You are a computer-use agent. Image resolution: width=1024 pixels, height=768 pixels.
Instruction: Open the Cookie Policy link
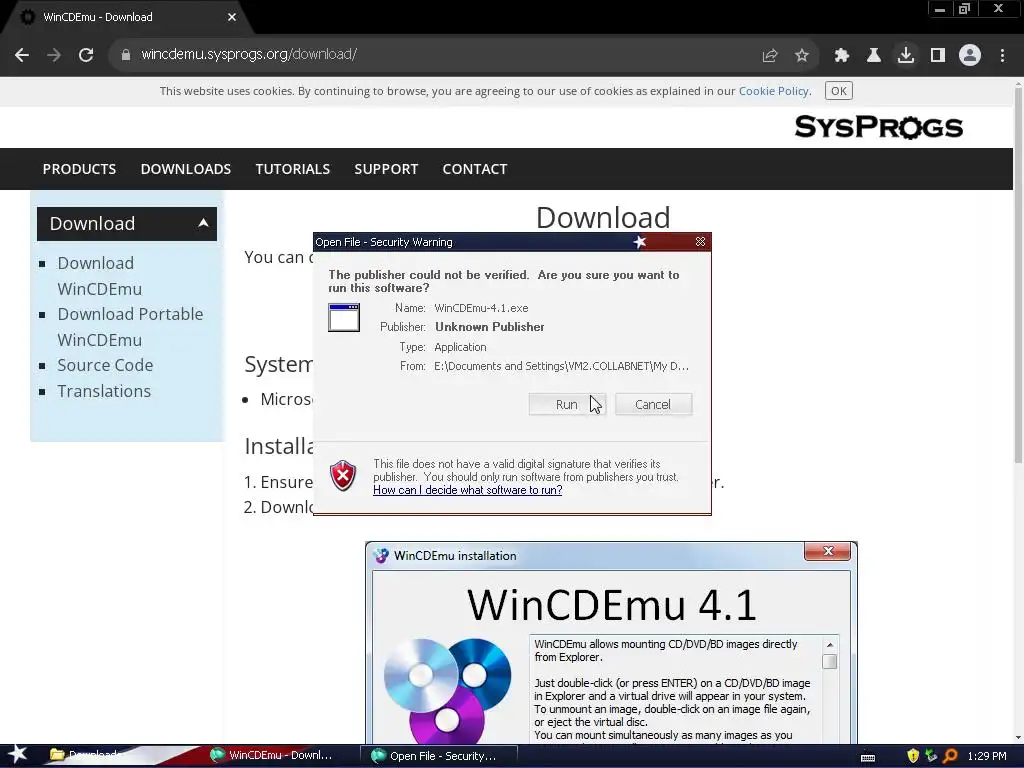point(774,91)
